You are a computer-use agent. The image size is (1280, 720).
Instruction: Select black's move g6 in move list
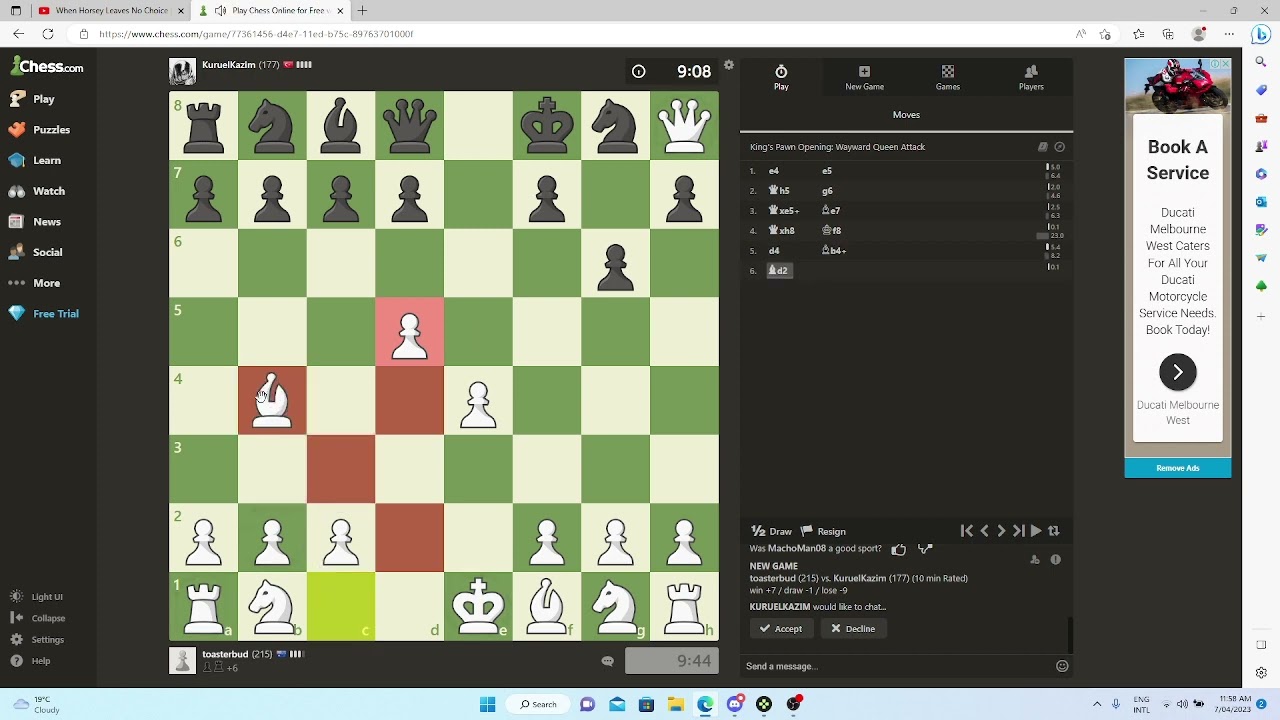(827, 191)
